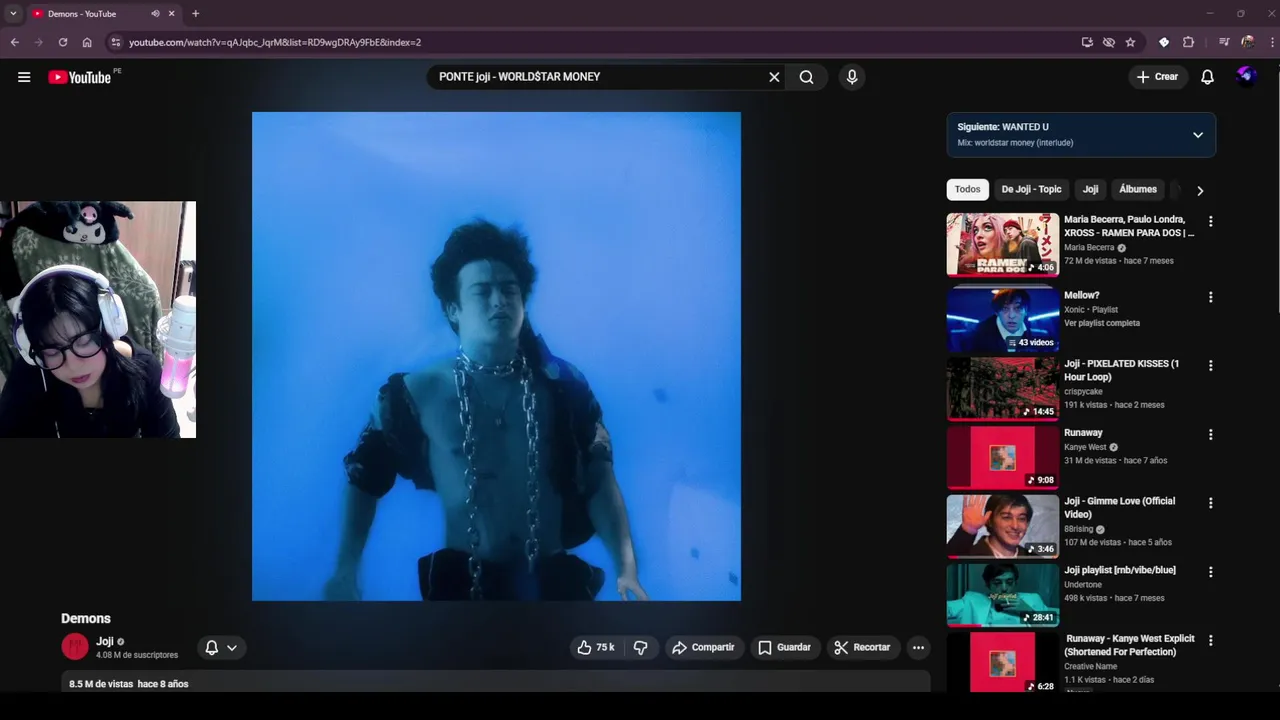Like the video with 75 k likes
The height and width of the screenshot is (720, 1280).
[x=596, y=647]
